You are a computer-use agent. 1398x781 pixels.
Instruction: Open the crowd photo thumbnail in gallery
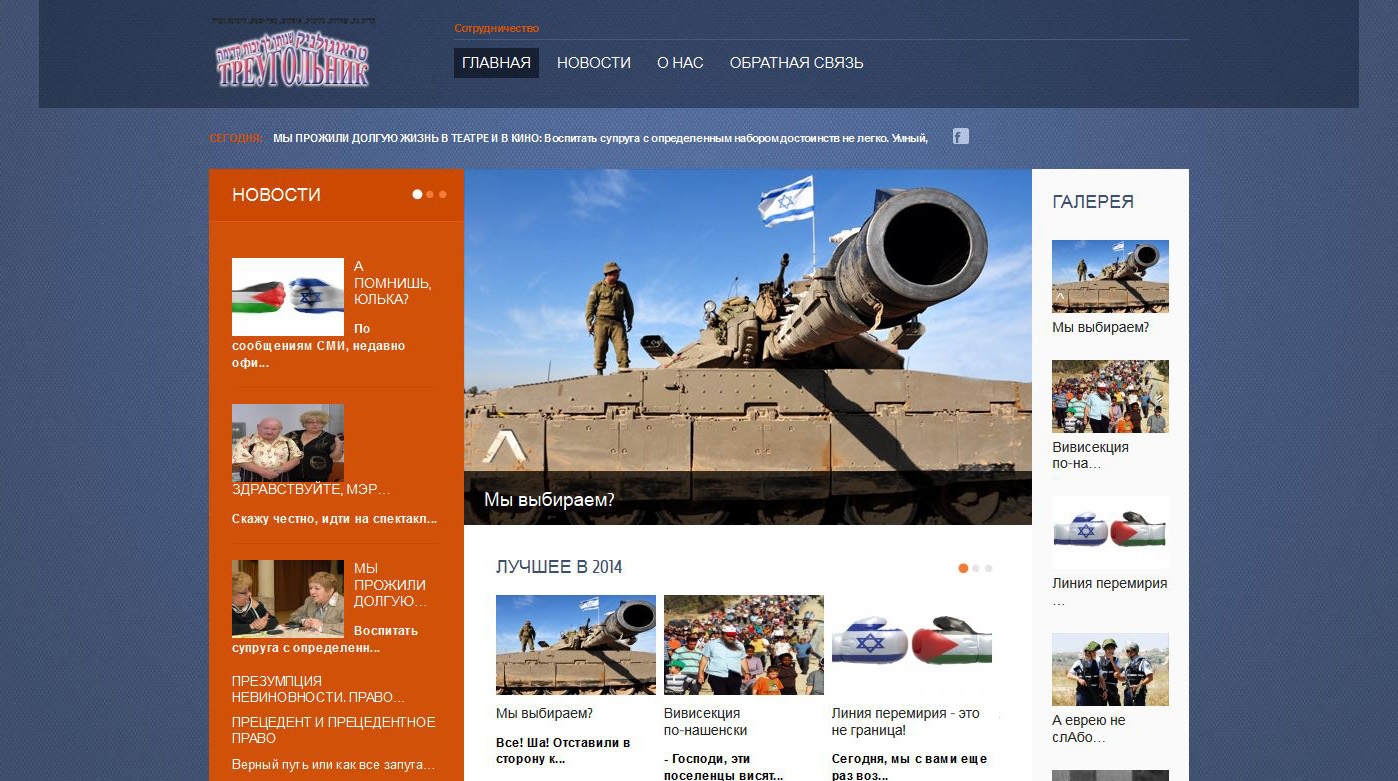(x=1110, y=396)
